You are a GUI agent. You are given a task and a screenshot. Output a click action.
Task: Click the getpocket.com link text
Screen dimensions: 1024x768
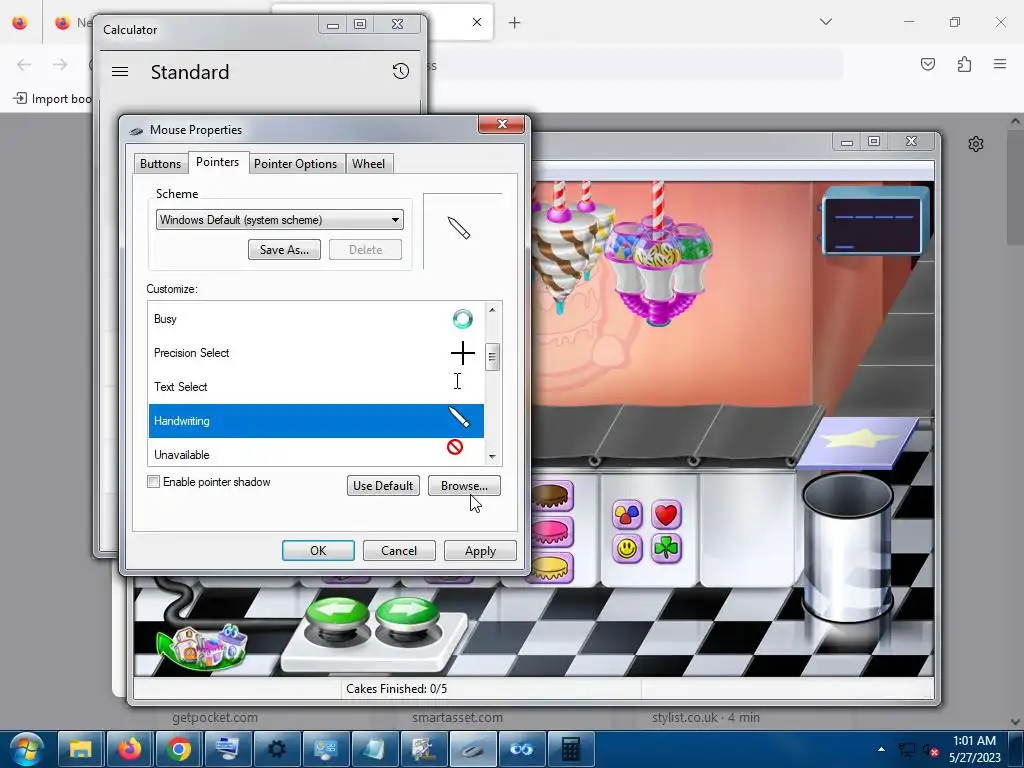coord(215,717)
